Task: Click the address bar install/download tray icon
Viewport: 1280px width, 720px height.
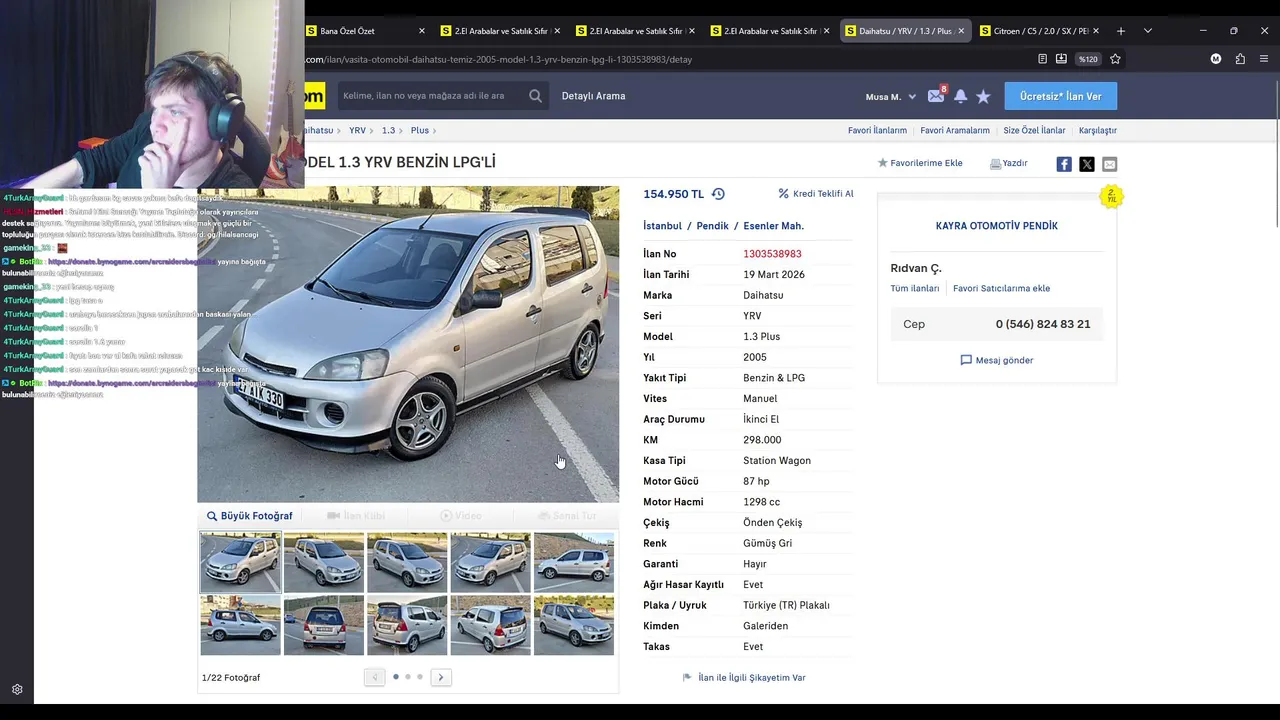Action: [1061, 59]
